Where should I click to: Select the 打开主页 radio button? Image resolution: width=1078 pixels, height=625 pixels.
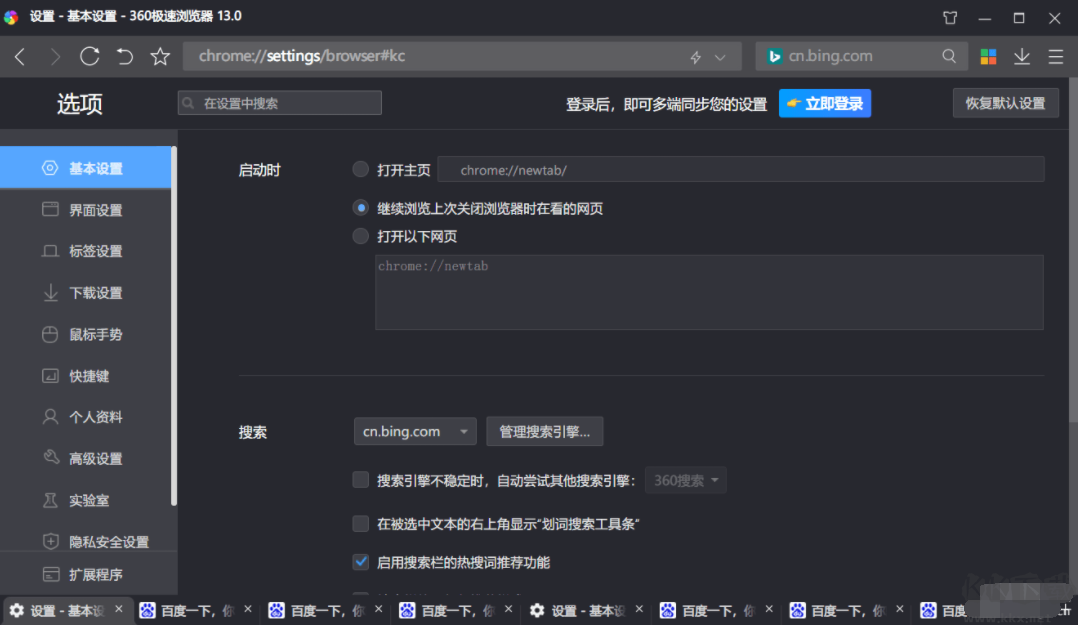(360, 169)
